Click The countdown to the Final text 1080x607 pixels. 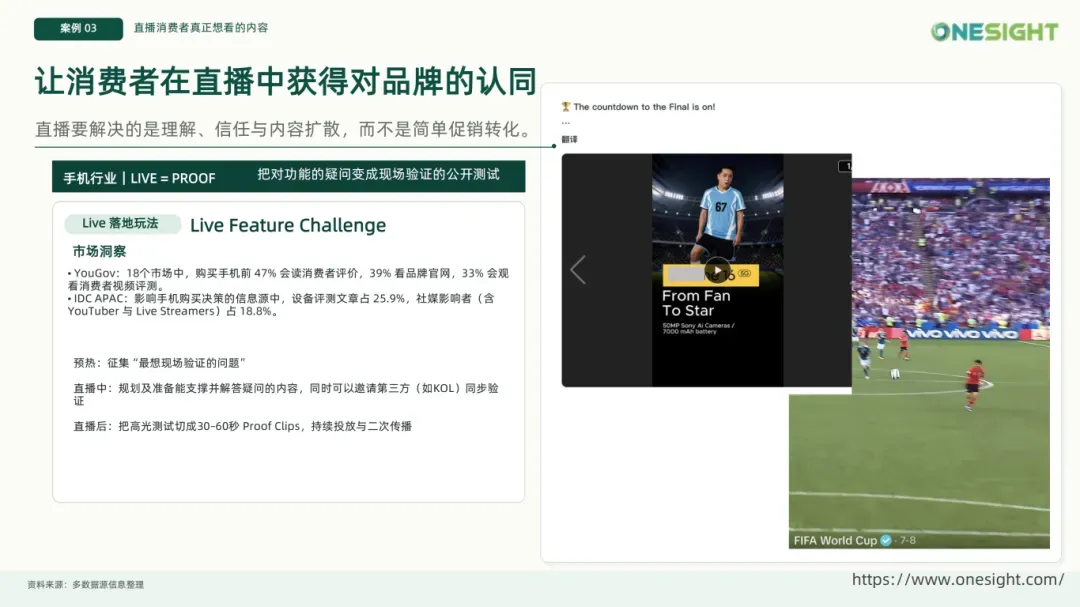pyautogui.click(x=644, y=107)
